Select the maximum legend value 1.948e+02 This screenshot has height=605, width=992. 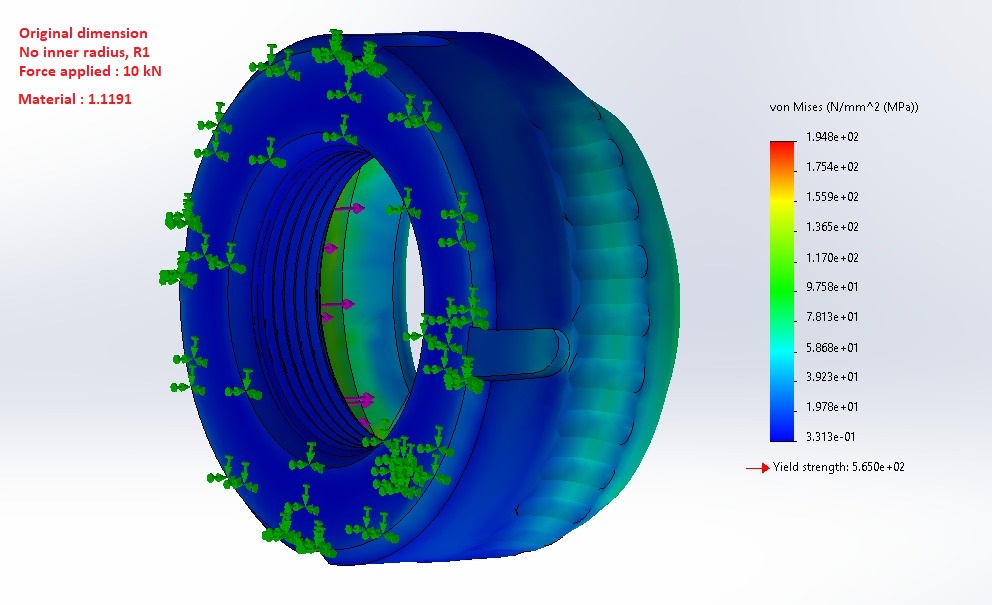(x=832, y=137)
